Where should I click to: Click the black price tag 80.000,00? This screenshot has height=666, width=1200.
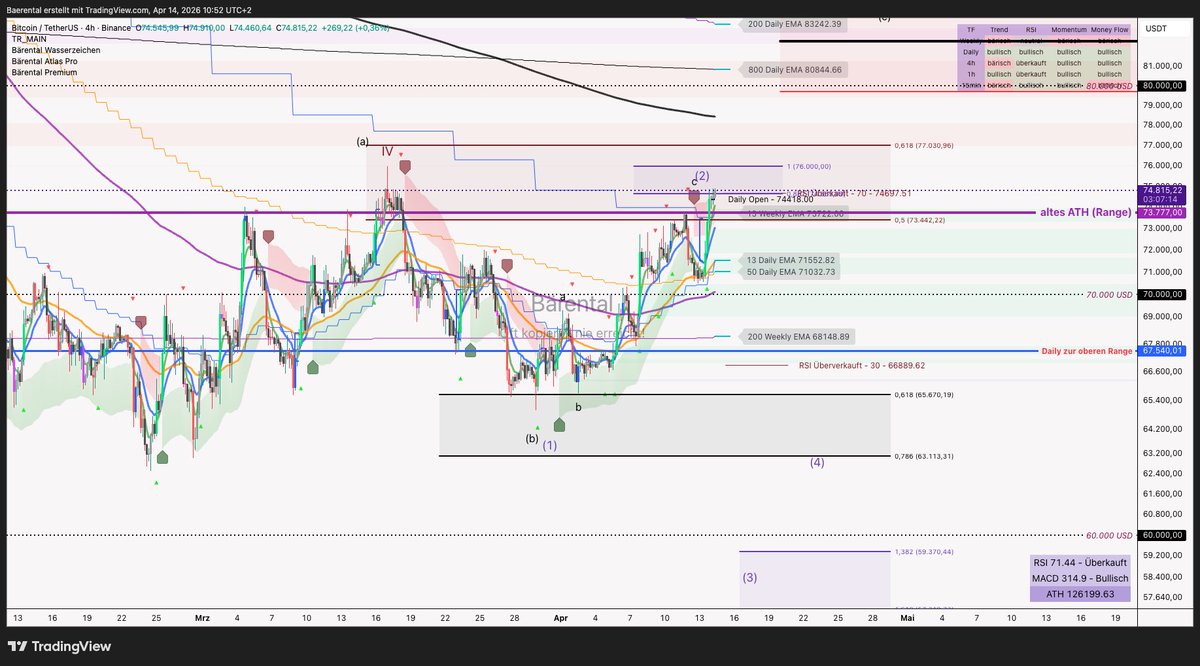pyautogui.click(x=1162, y=85)
